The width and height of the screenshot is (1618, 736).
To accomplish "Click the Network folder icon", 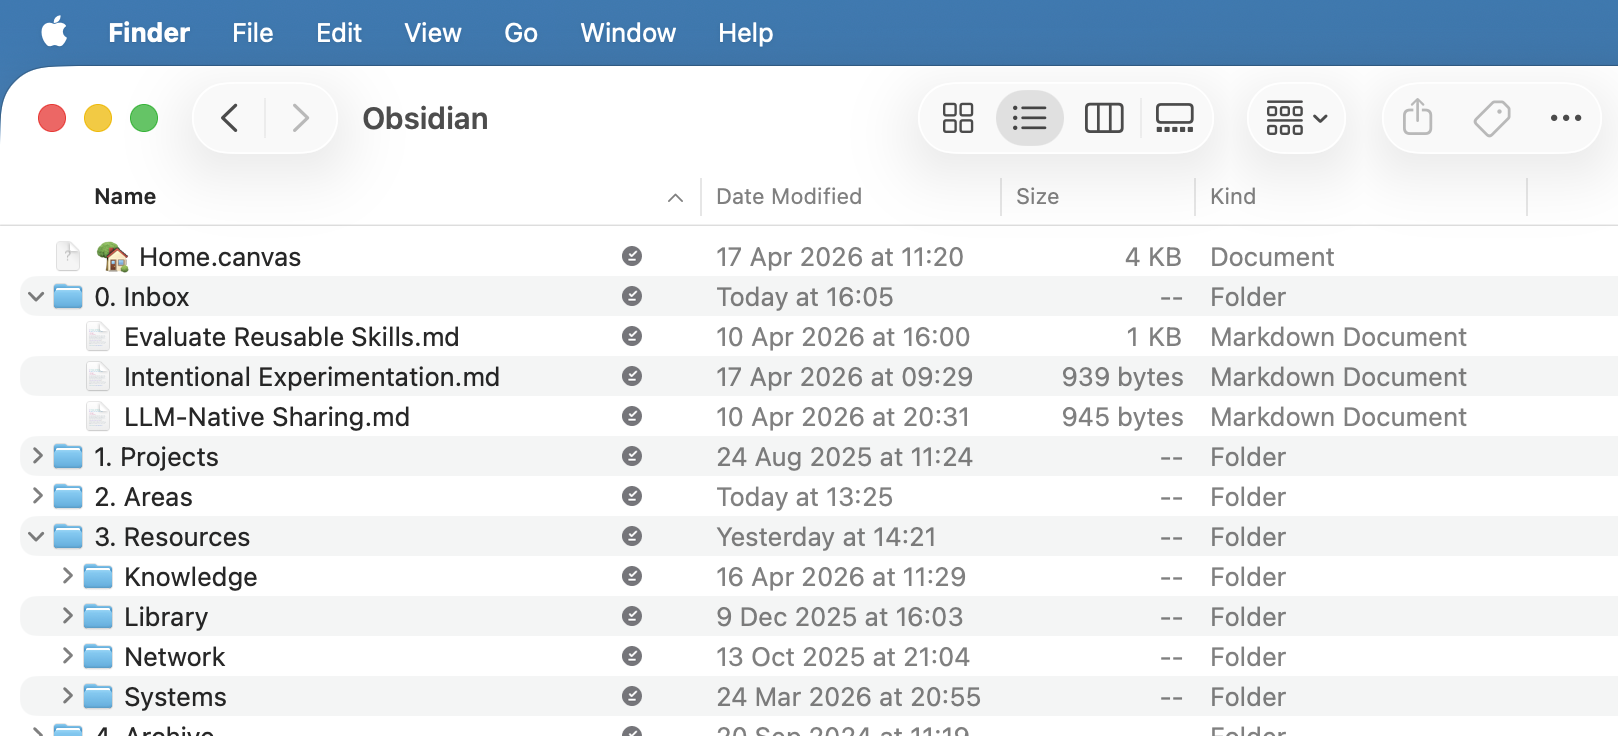I will (x=98, y=656).
